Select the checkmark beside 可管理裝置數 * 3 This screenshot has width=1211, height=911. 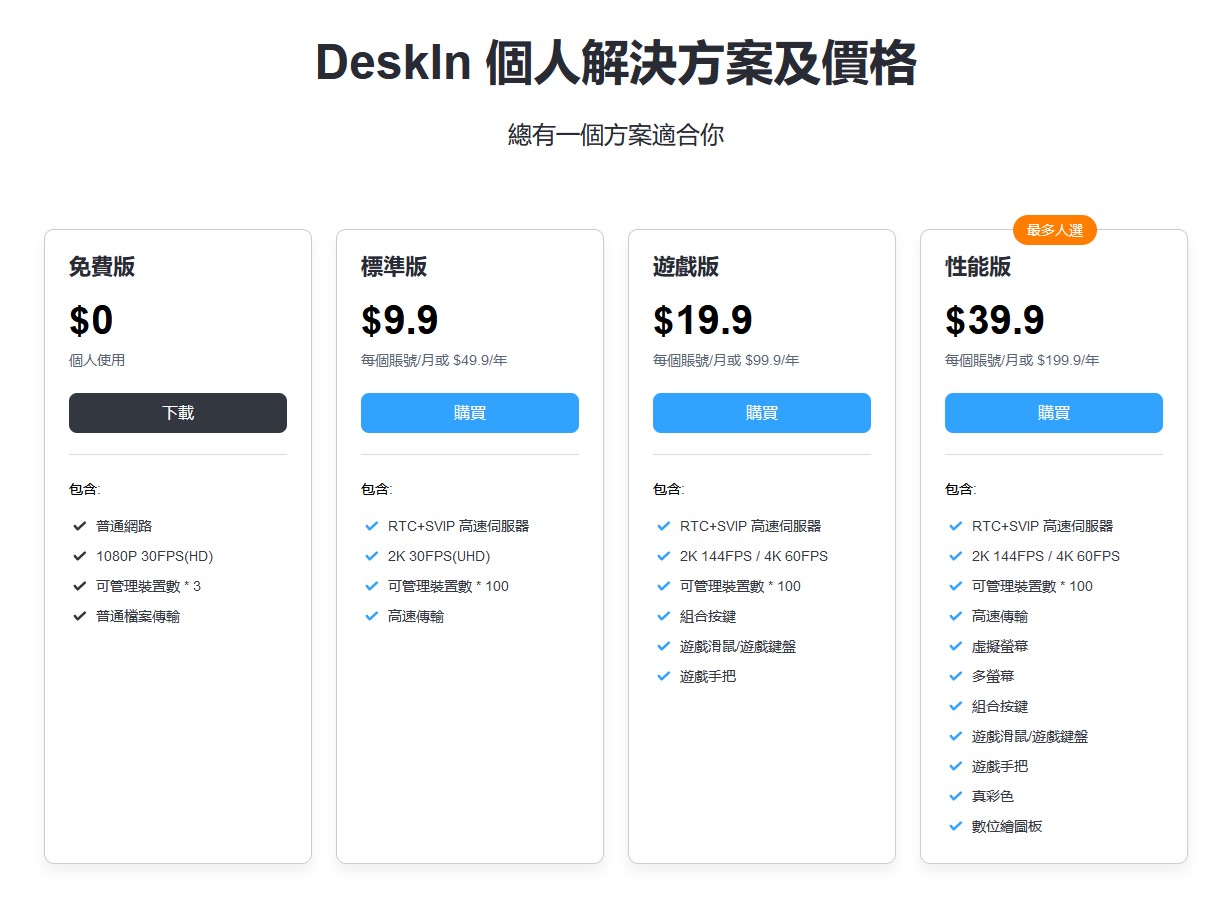80,586
